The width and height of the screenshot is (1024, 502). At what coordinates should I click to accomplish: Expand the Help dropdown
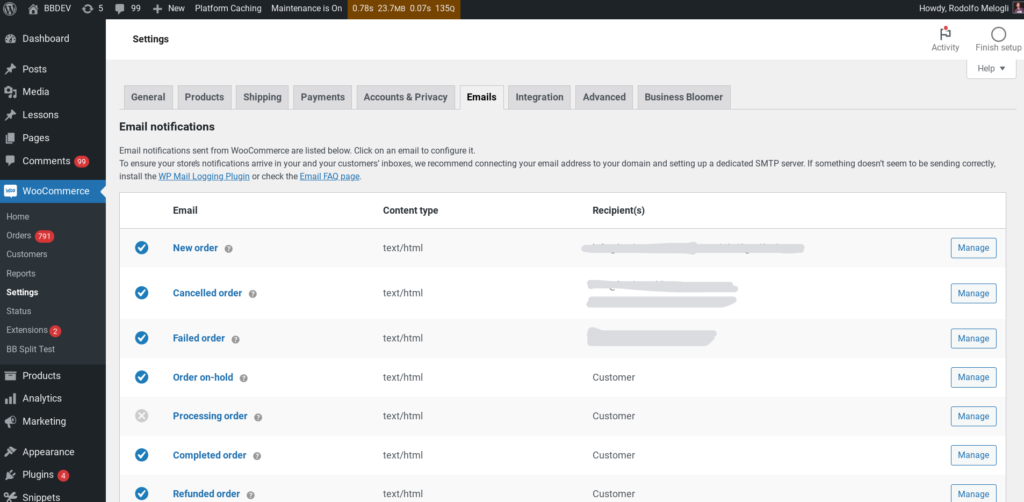[x=991, y=69]
